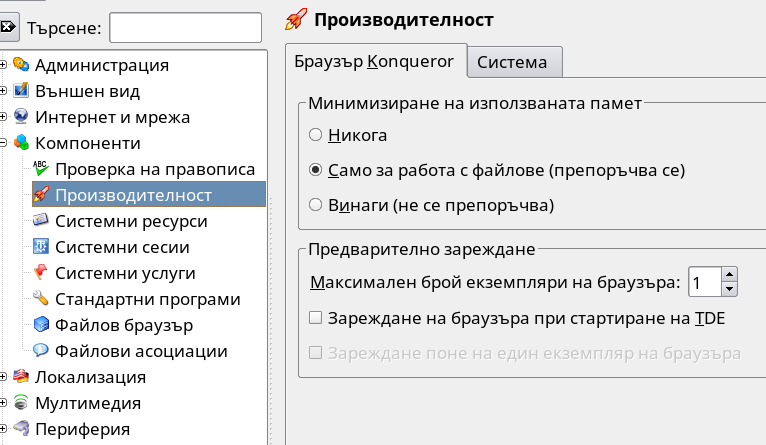Enable Зареждане на браузъра при стартиране checkbox
Screen dimensions: 766x445
(316, 318)
